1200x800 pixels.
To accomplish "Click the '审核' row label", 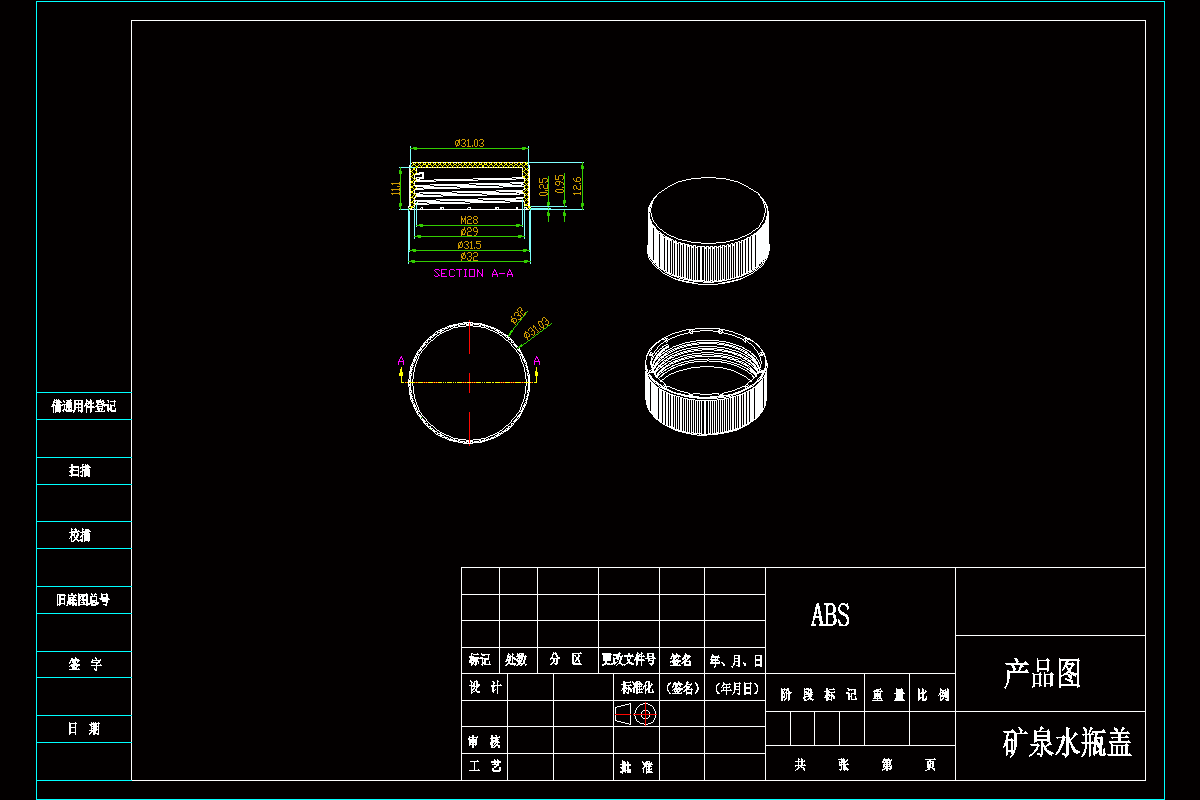I will 484,742.
